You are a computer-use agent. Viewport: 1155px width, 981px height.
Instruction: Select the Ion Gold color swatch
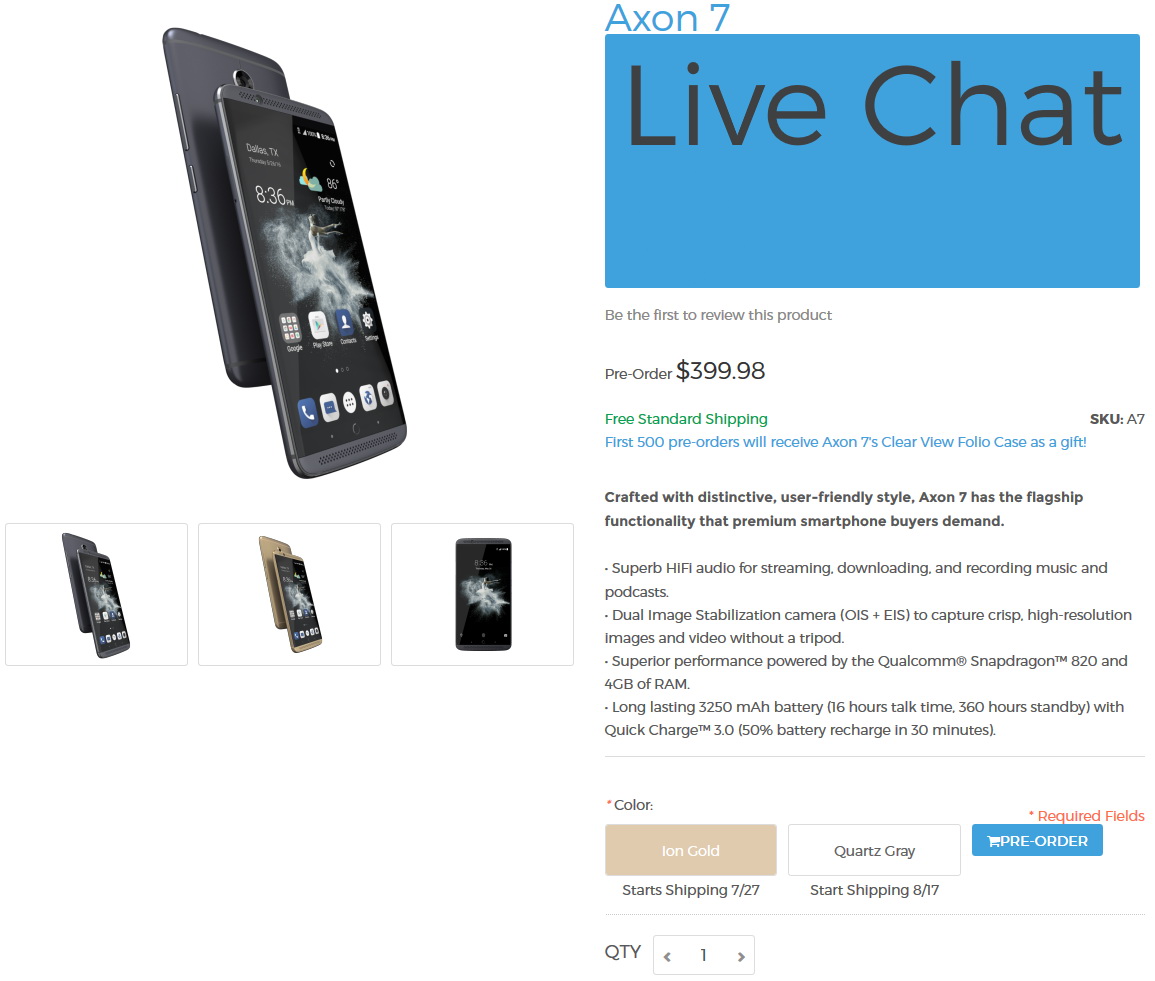[690, 850]
